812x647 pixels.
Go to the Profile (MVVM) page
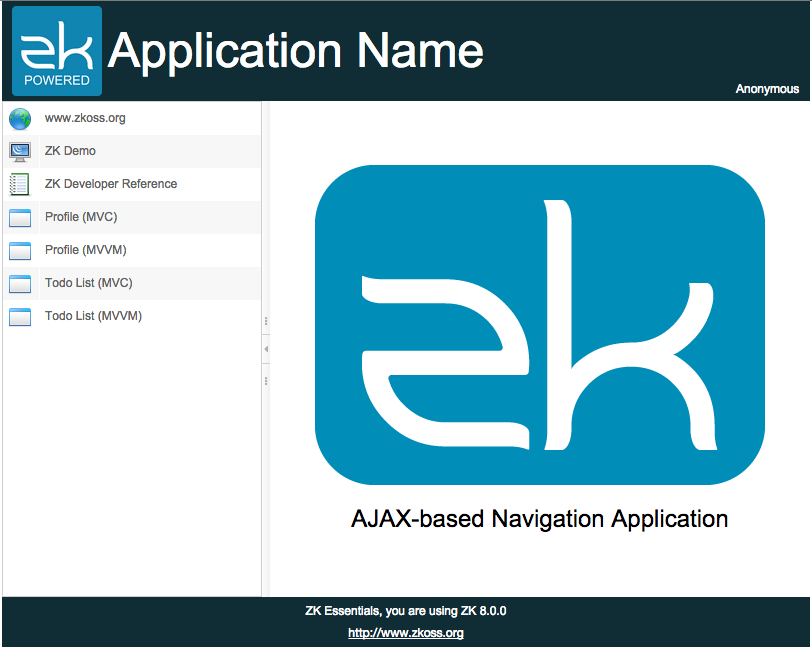tap(85, 250)
